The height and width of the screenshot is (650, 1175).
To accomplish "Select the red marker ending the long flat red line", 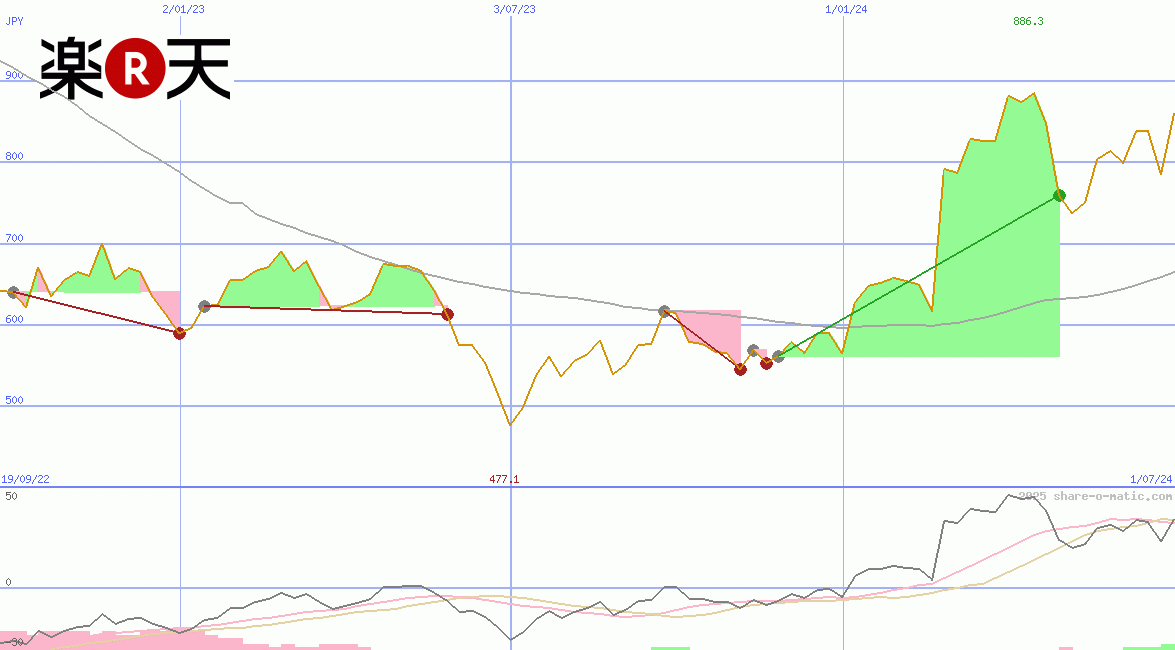I will tap(447, 314).
